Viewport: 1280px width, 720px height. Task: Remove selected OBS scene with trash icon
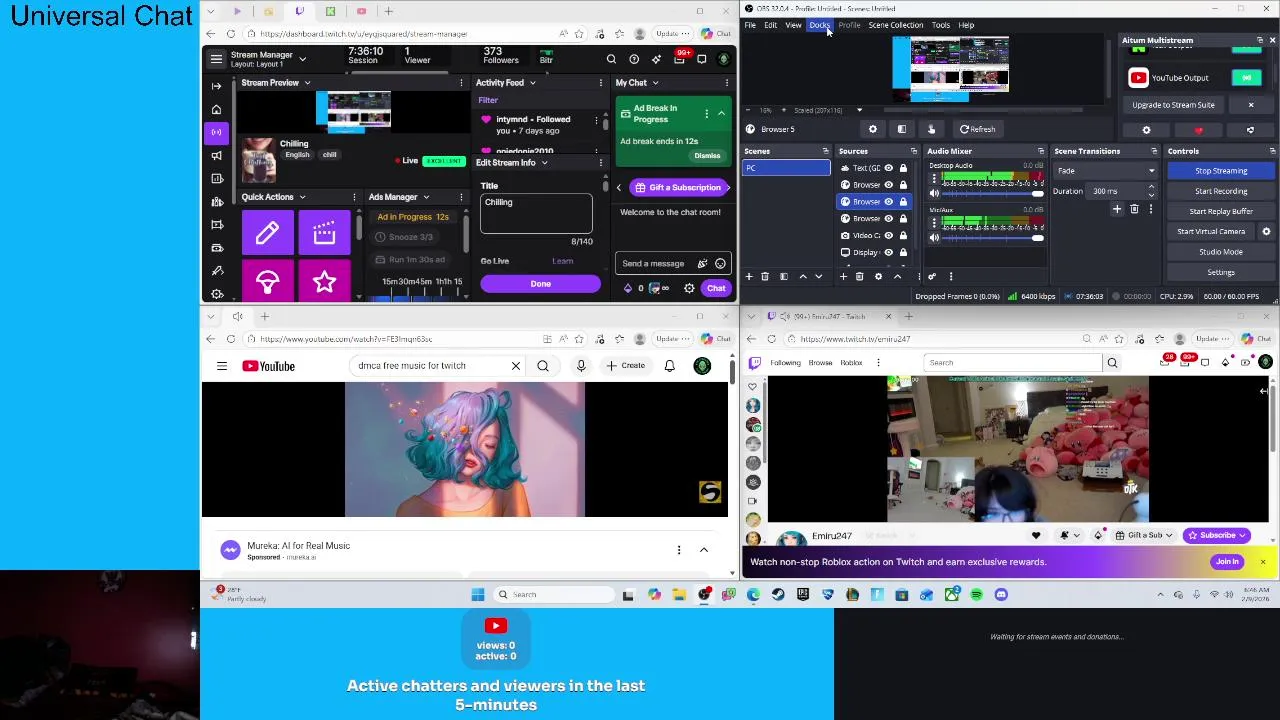point(765,277)
